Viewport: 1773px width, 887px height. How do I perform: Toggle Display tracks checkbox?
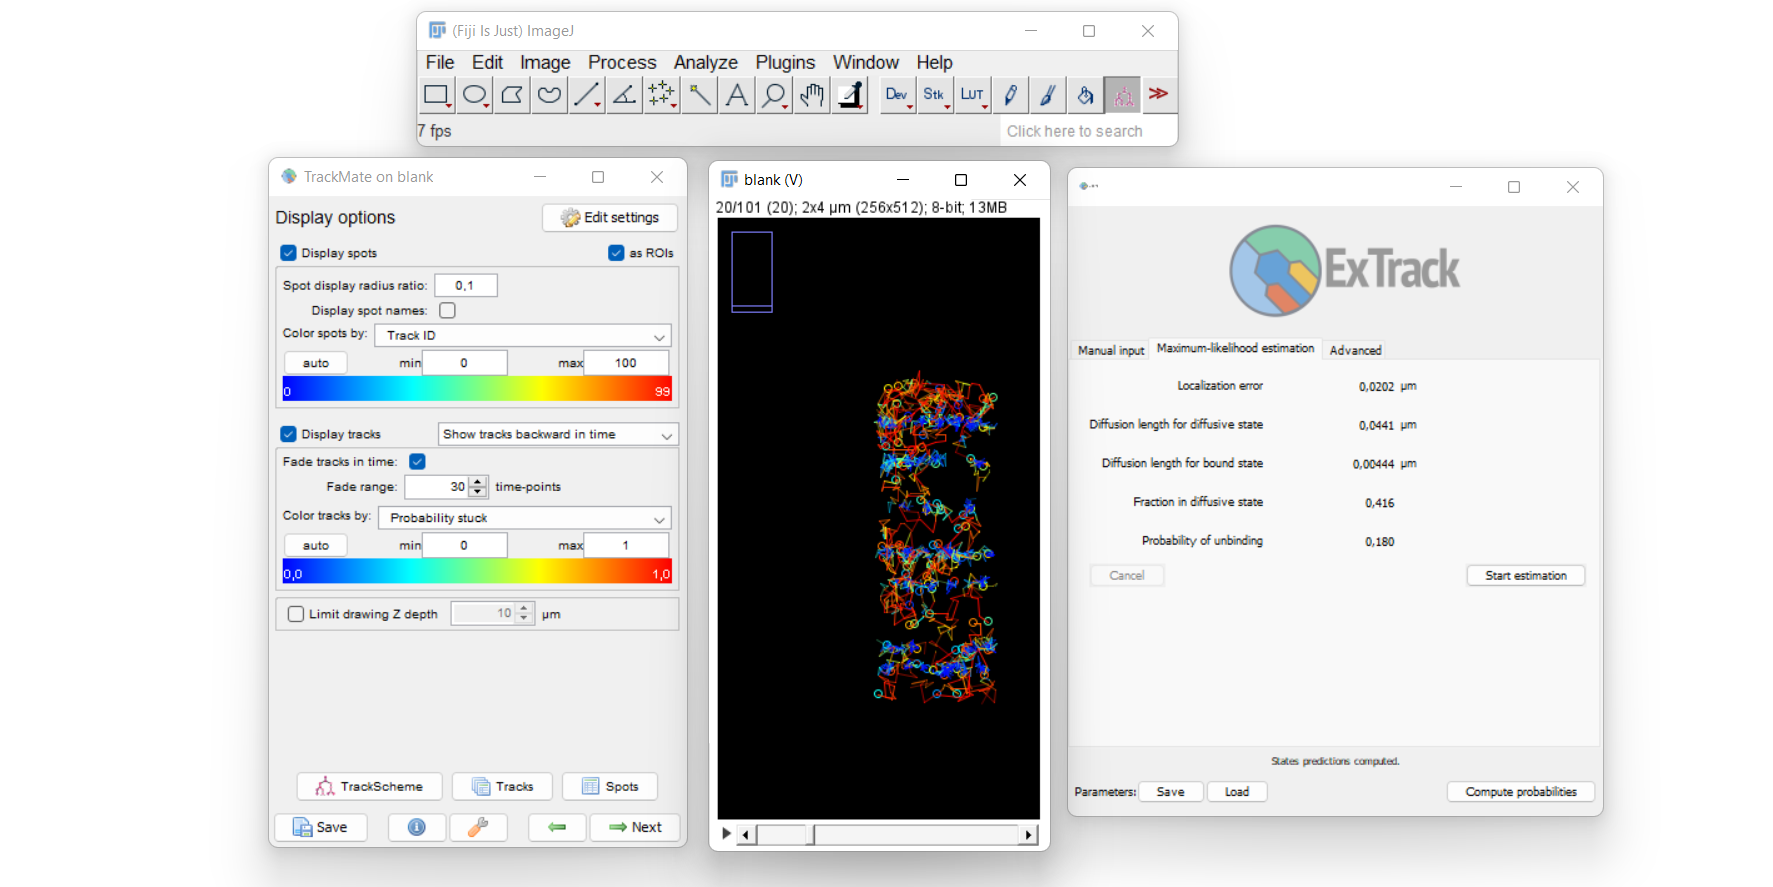(288, 434)
